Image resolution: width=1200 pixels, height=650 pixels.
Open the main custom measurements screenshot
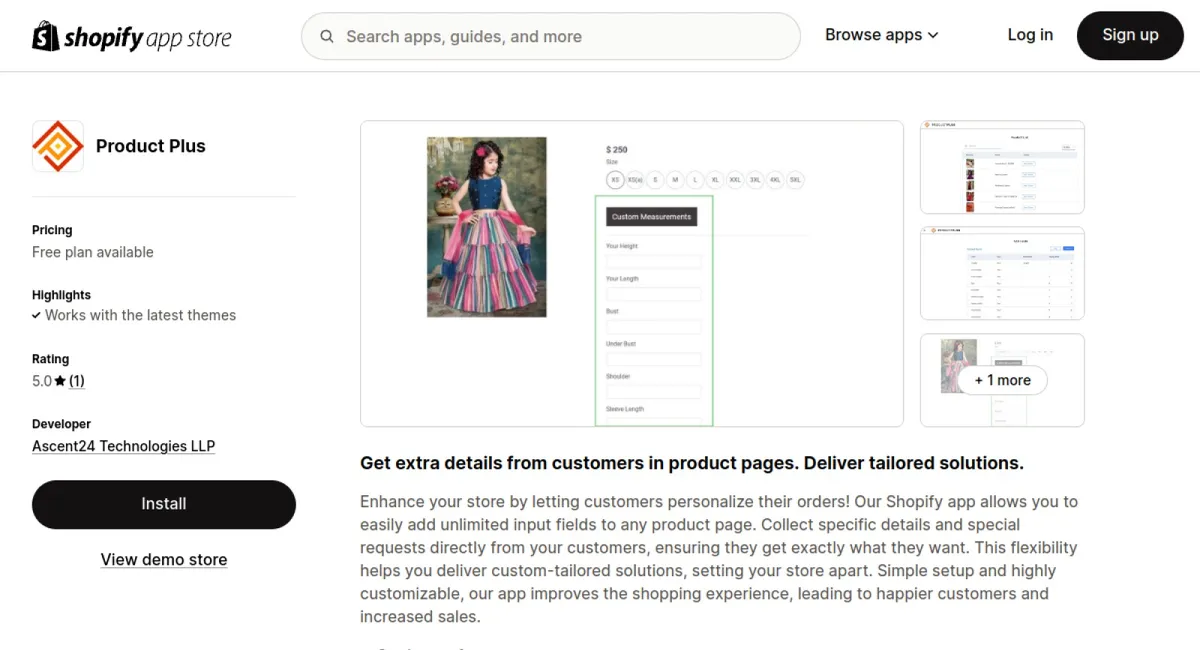(632, 274)
